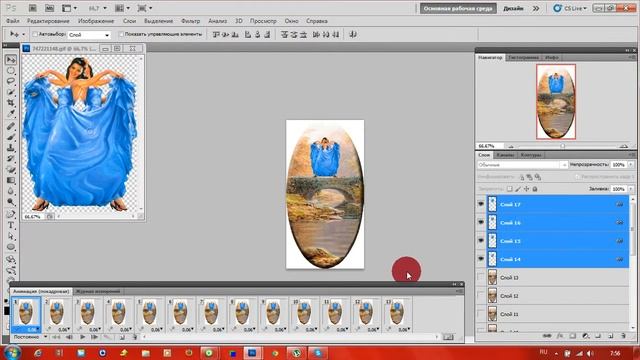This screenshot has width=640, height=360.
Task: Create new adjustment layer icon
Action: tap(585, 336)
